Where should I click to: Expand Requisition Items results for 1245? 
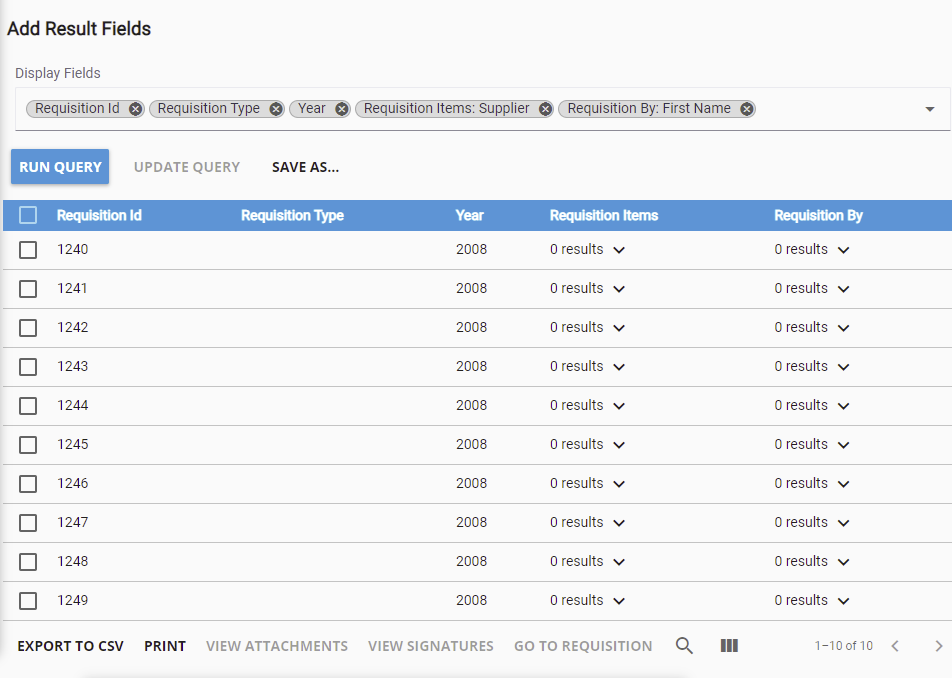tap(619, 445)
